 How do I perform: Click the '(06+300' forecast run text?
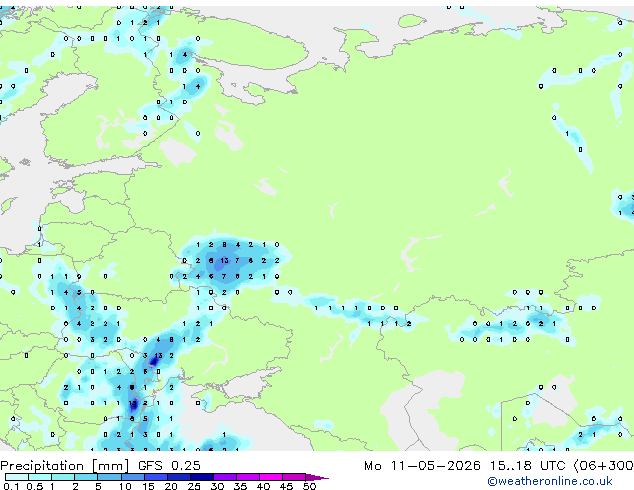click(604, 466)
